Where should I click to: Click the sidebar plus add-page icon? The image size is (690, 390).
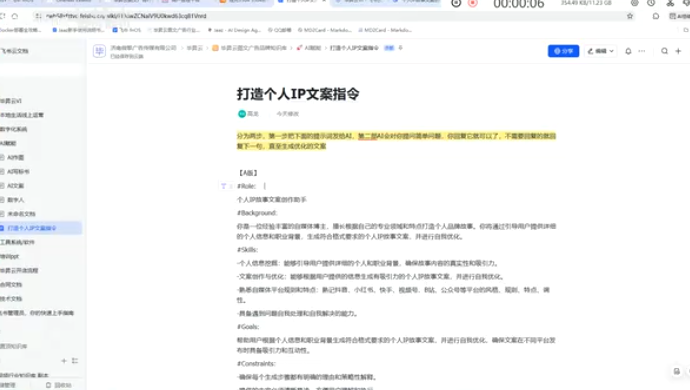click(64, 361)
